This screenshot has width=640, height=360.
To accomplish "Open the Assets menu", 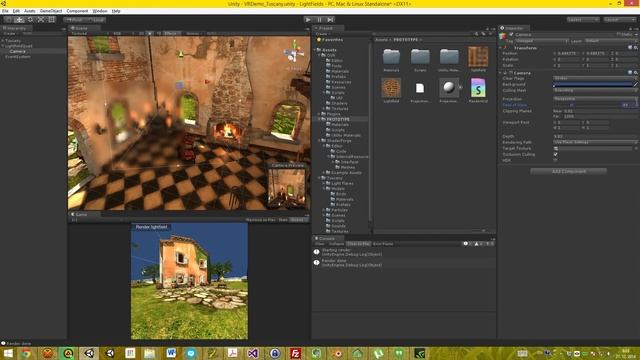I will (30, 11).
